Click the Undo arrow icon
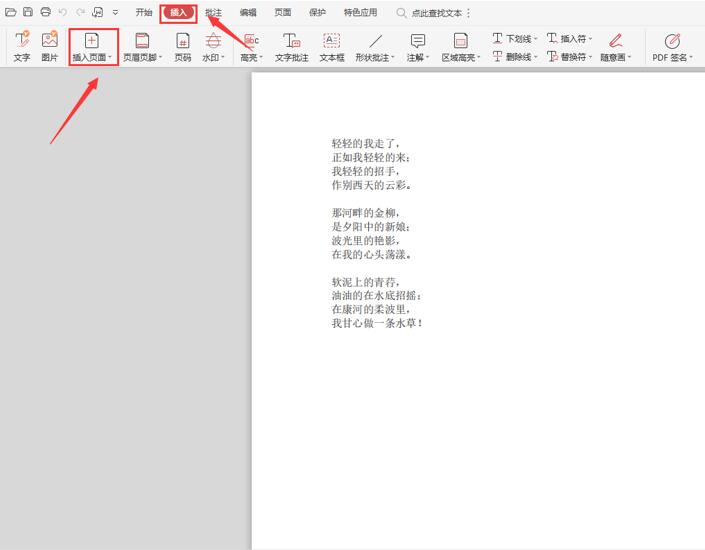This screenshot has width=705, height=550. point(63,12)
